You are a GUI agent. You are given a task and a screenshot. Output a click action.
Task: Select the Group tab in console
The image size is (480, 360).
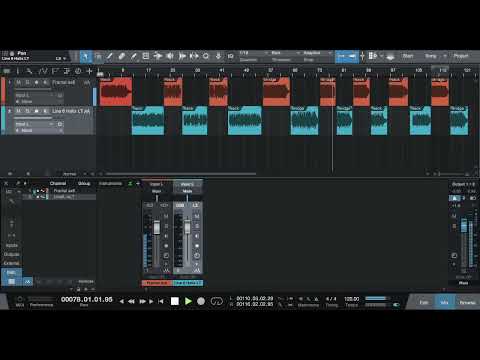click(x=84, y=184)
